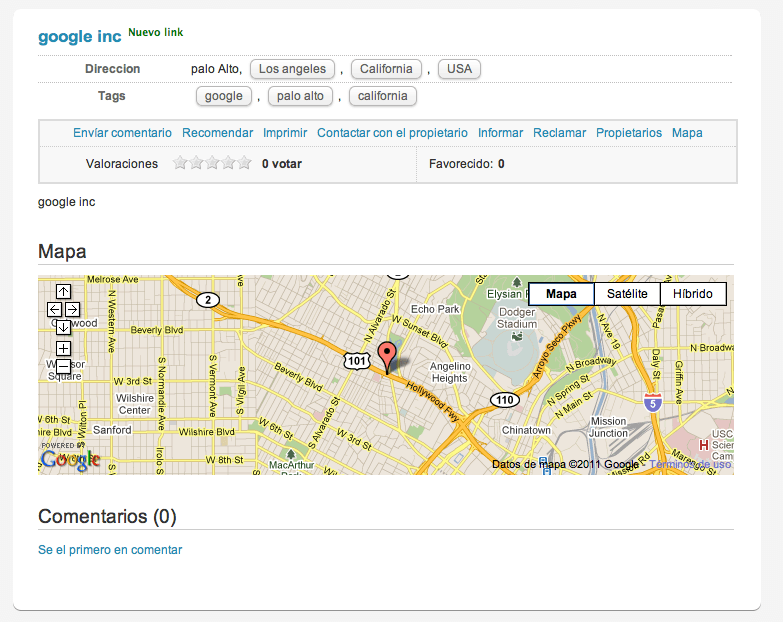Open Términos de uso map link
Screen dimensions: 783x622
click(690, 464)
